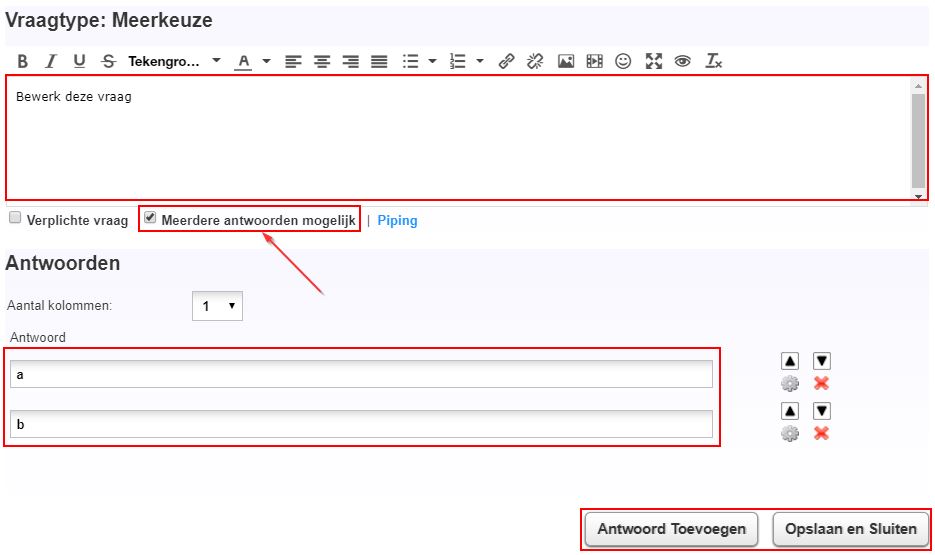Toggle bold formatting in the editor toolbar

coord(22,61)
